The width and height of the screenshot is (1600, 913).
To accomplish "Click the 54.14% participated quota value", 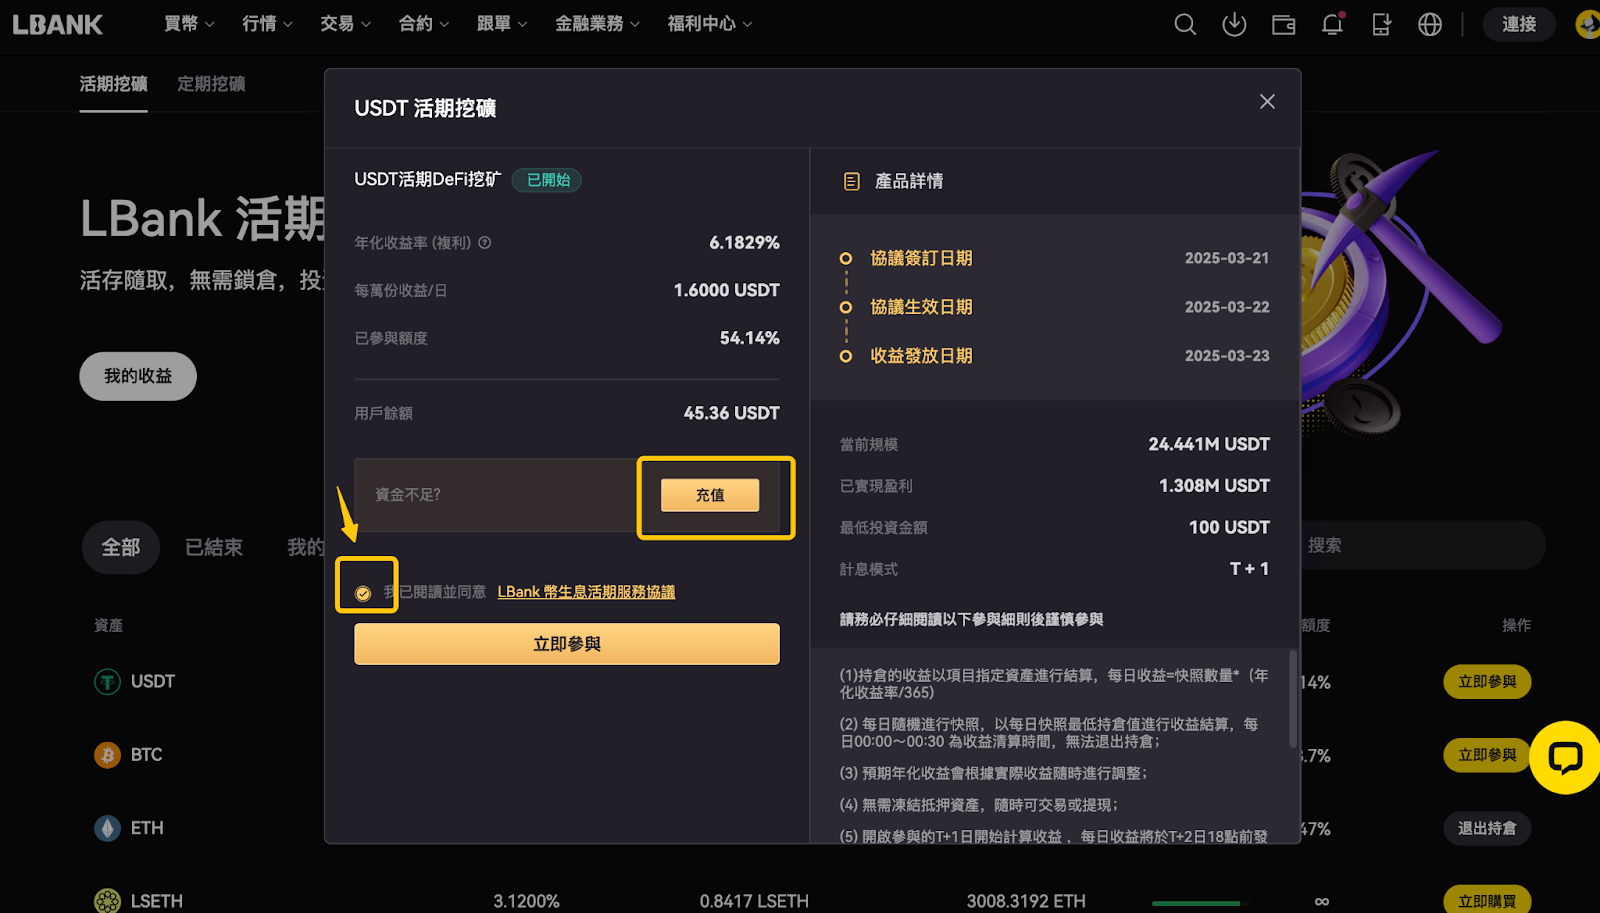I will [x=749, y=338].
